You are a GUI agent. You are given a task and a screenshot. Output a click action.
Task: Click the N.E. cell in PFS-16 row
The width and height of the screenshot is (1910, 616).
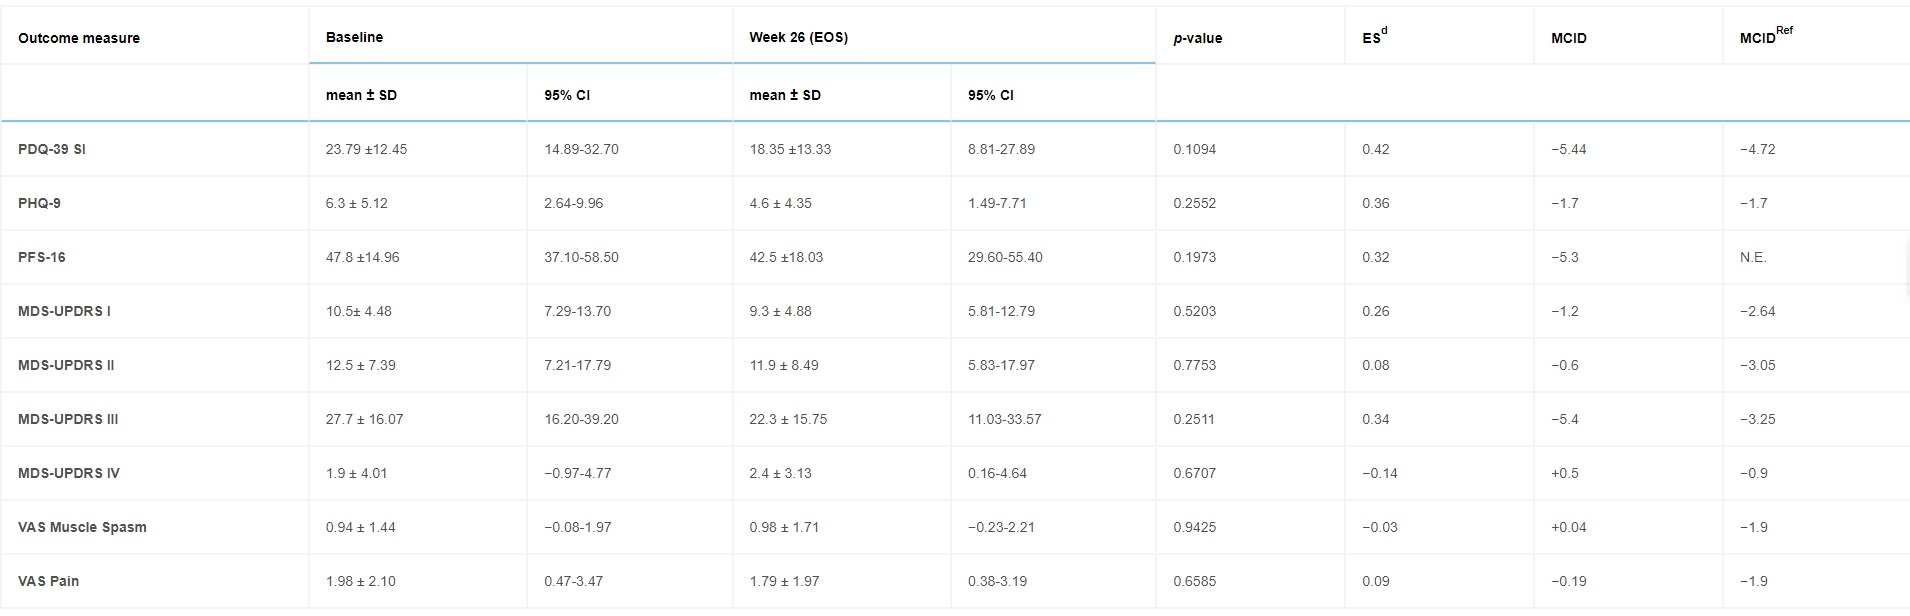1753,257
